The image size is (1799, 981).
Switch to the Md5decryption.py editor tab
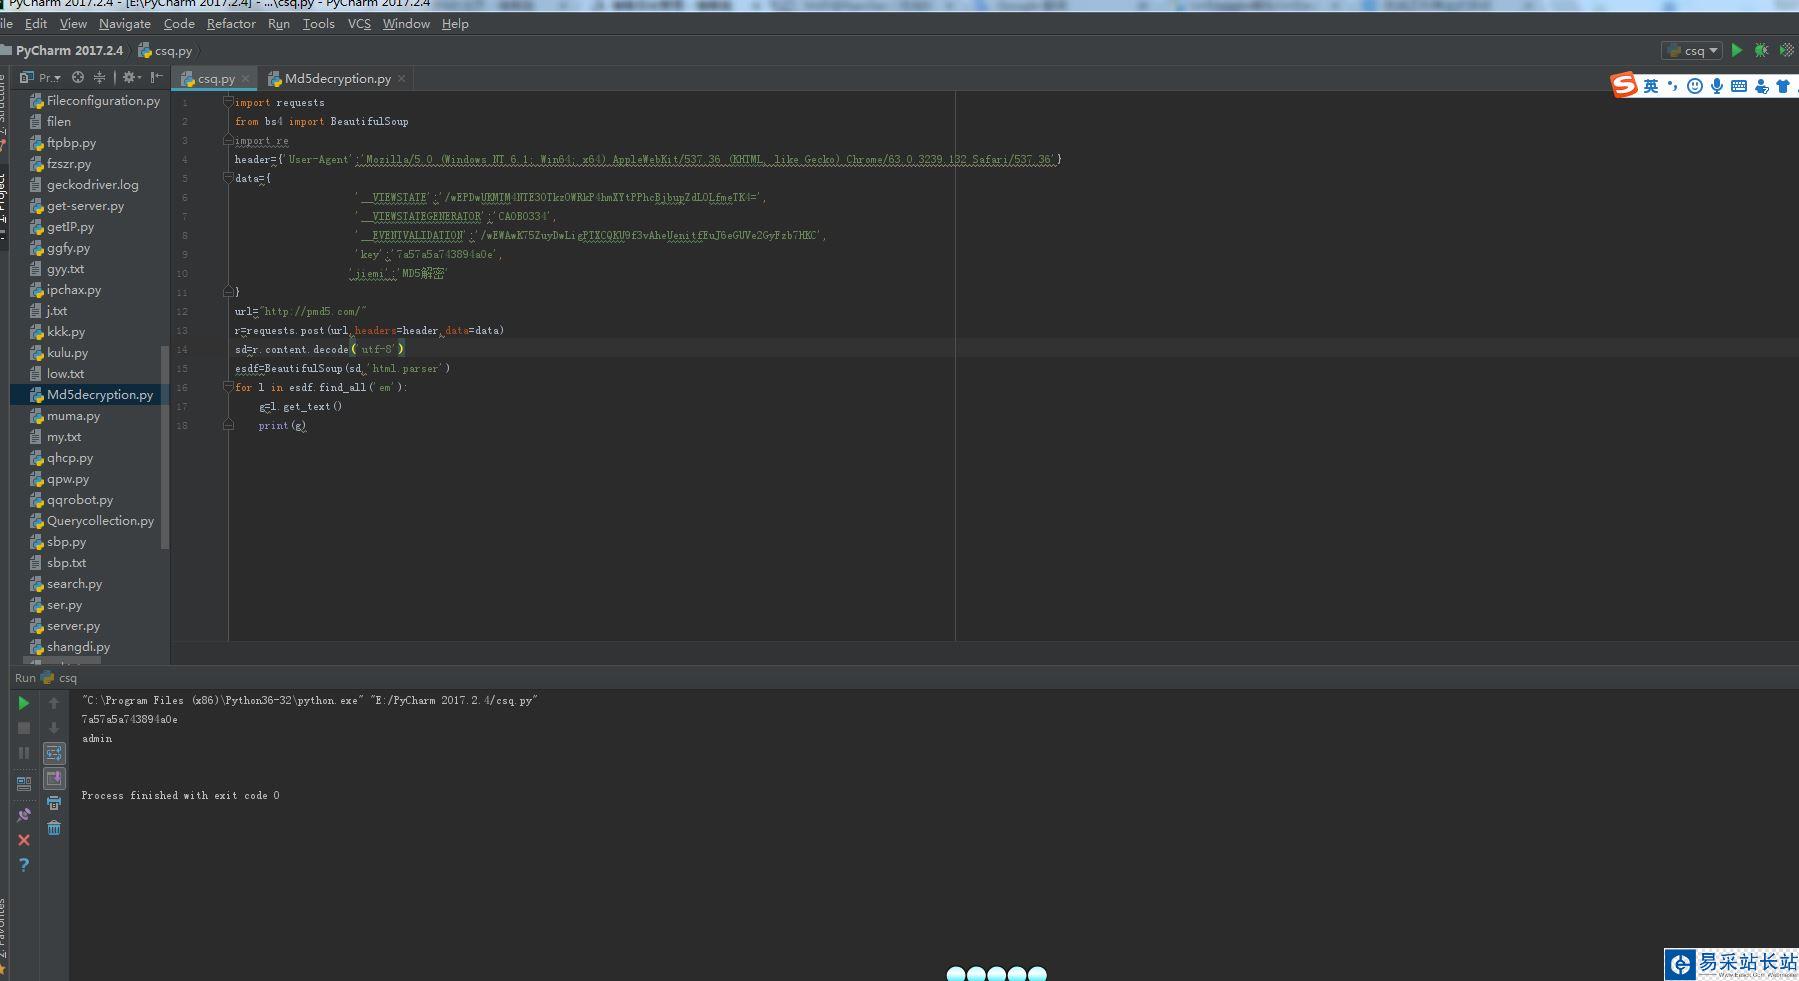337,78
